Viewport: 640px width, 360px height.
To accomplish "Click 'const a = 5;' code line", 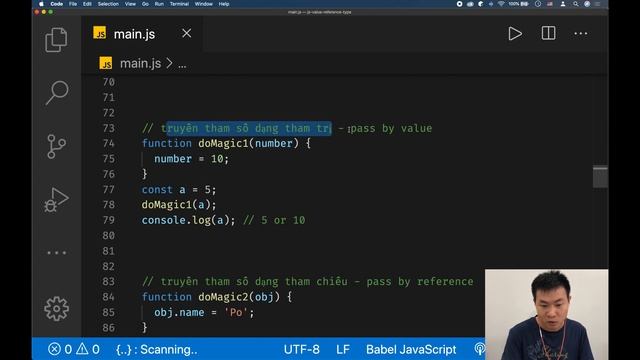I will point(179,190).
